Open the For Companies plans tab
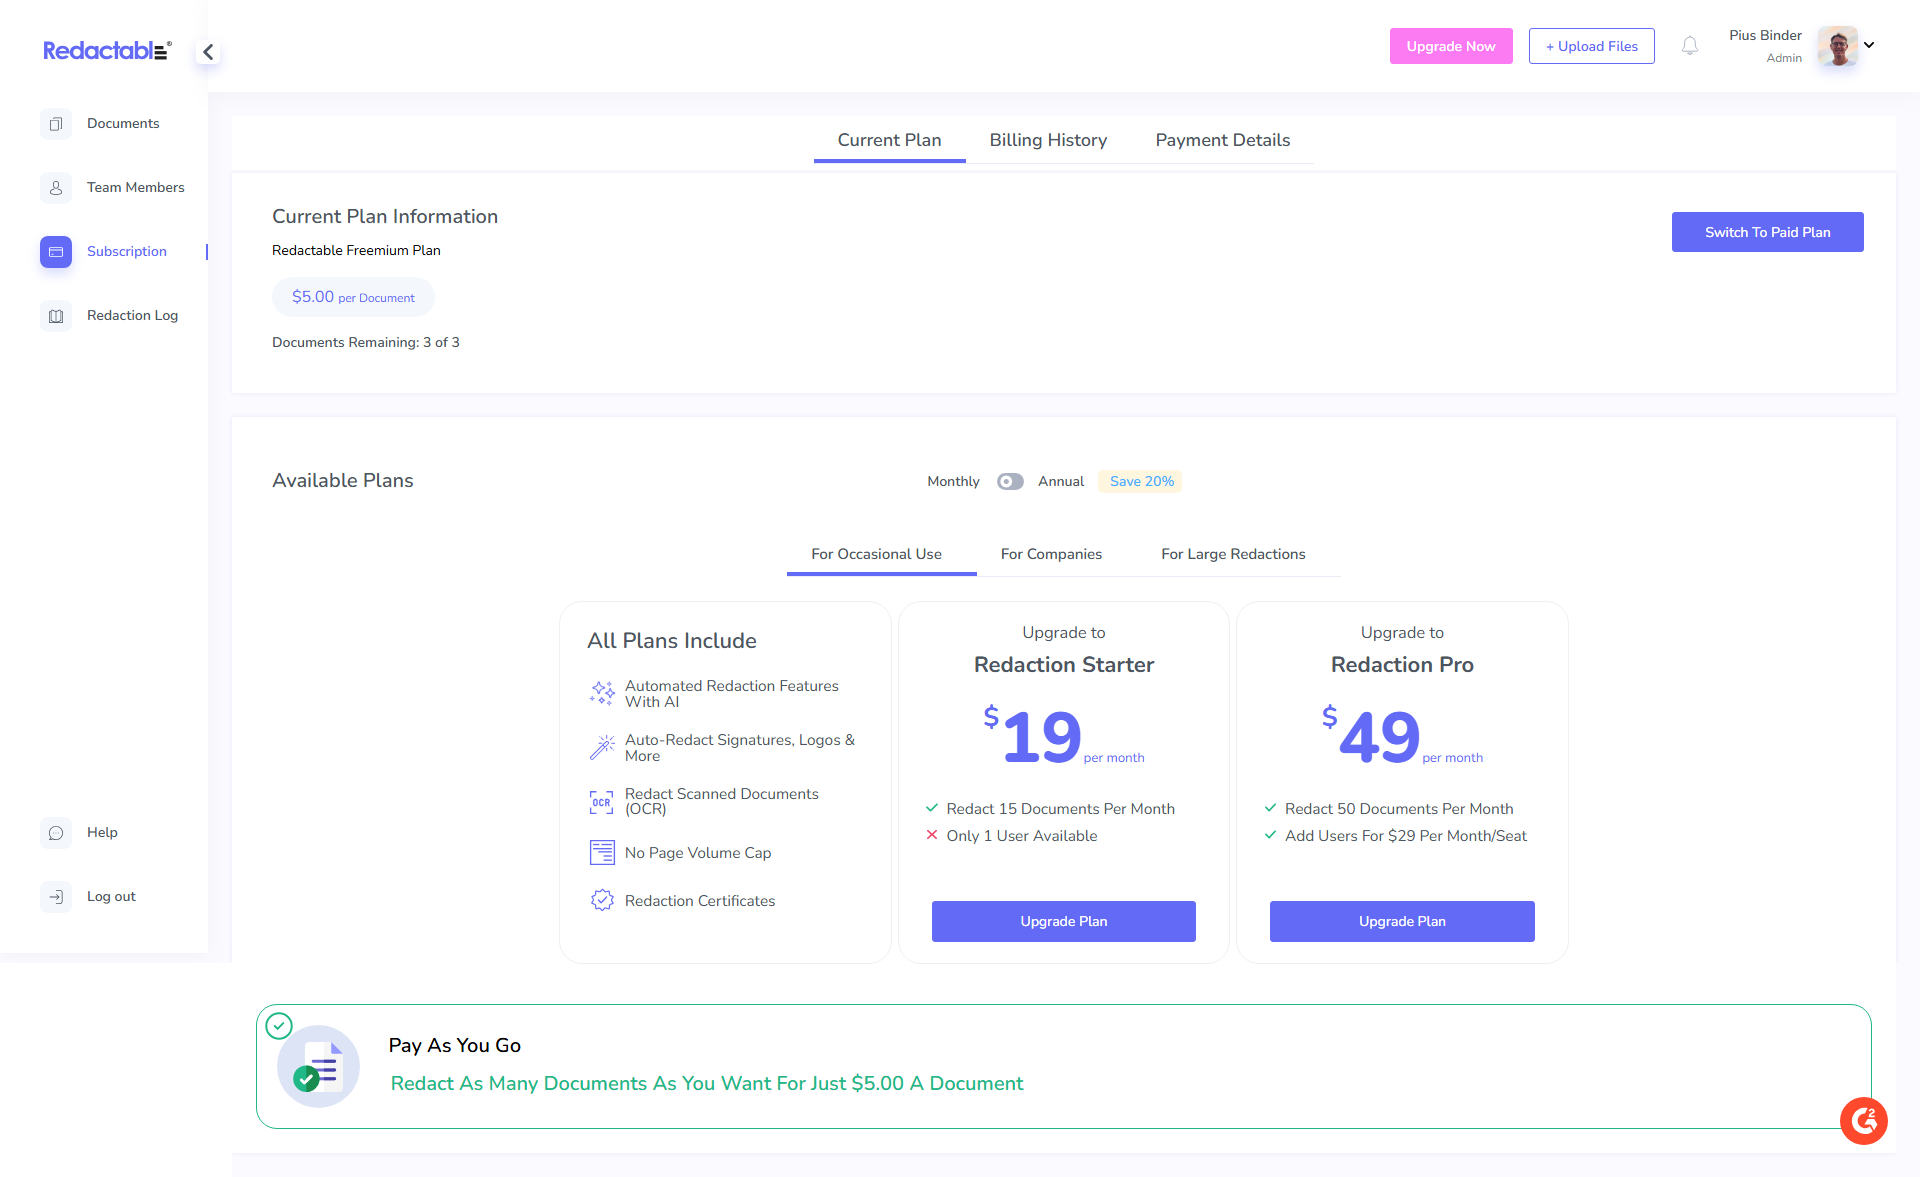This screenshot has width=1920, height=1177. click(x=1051, y=554)
